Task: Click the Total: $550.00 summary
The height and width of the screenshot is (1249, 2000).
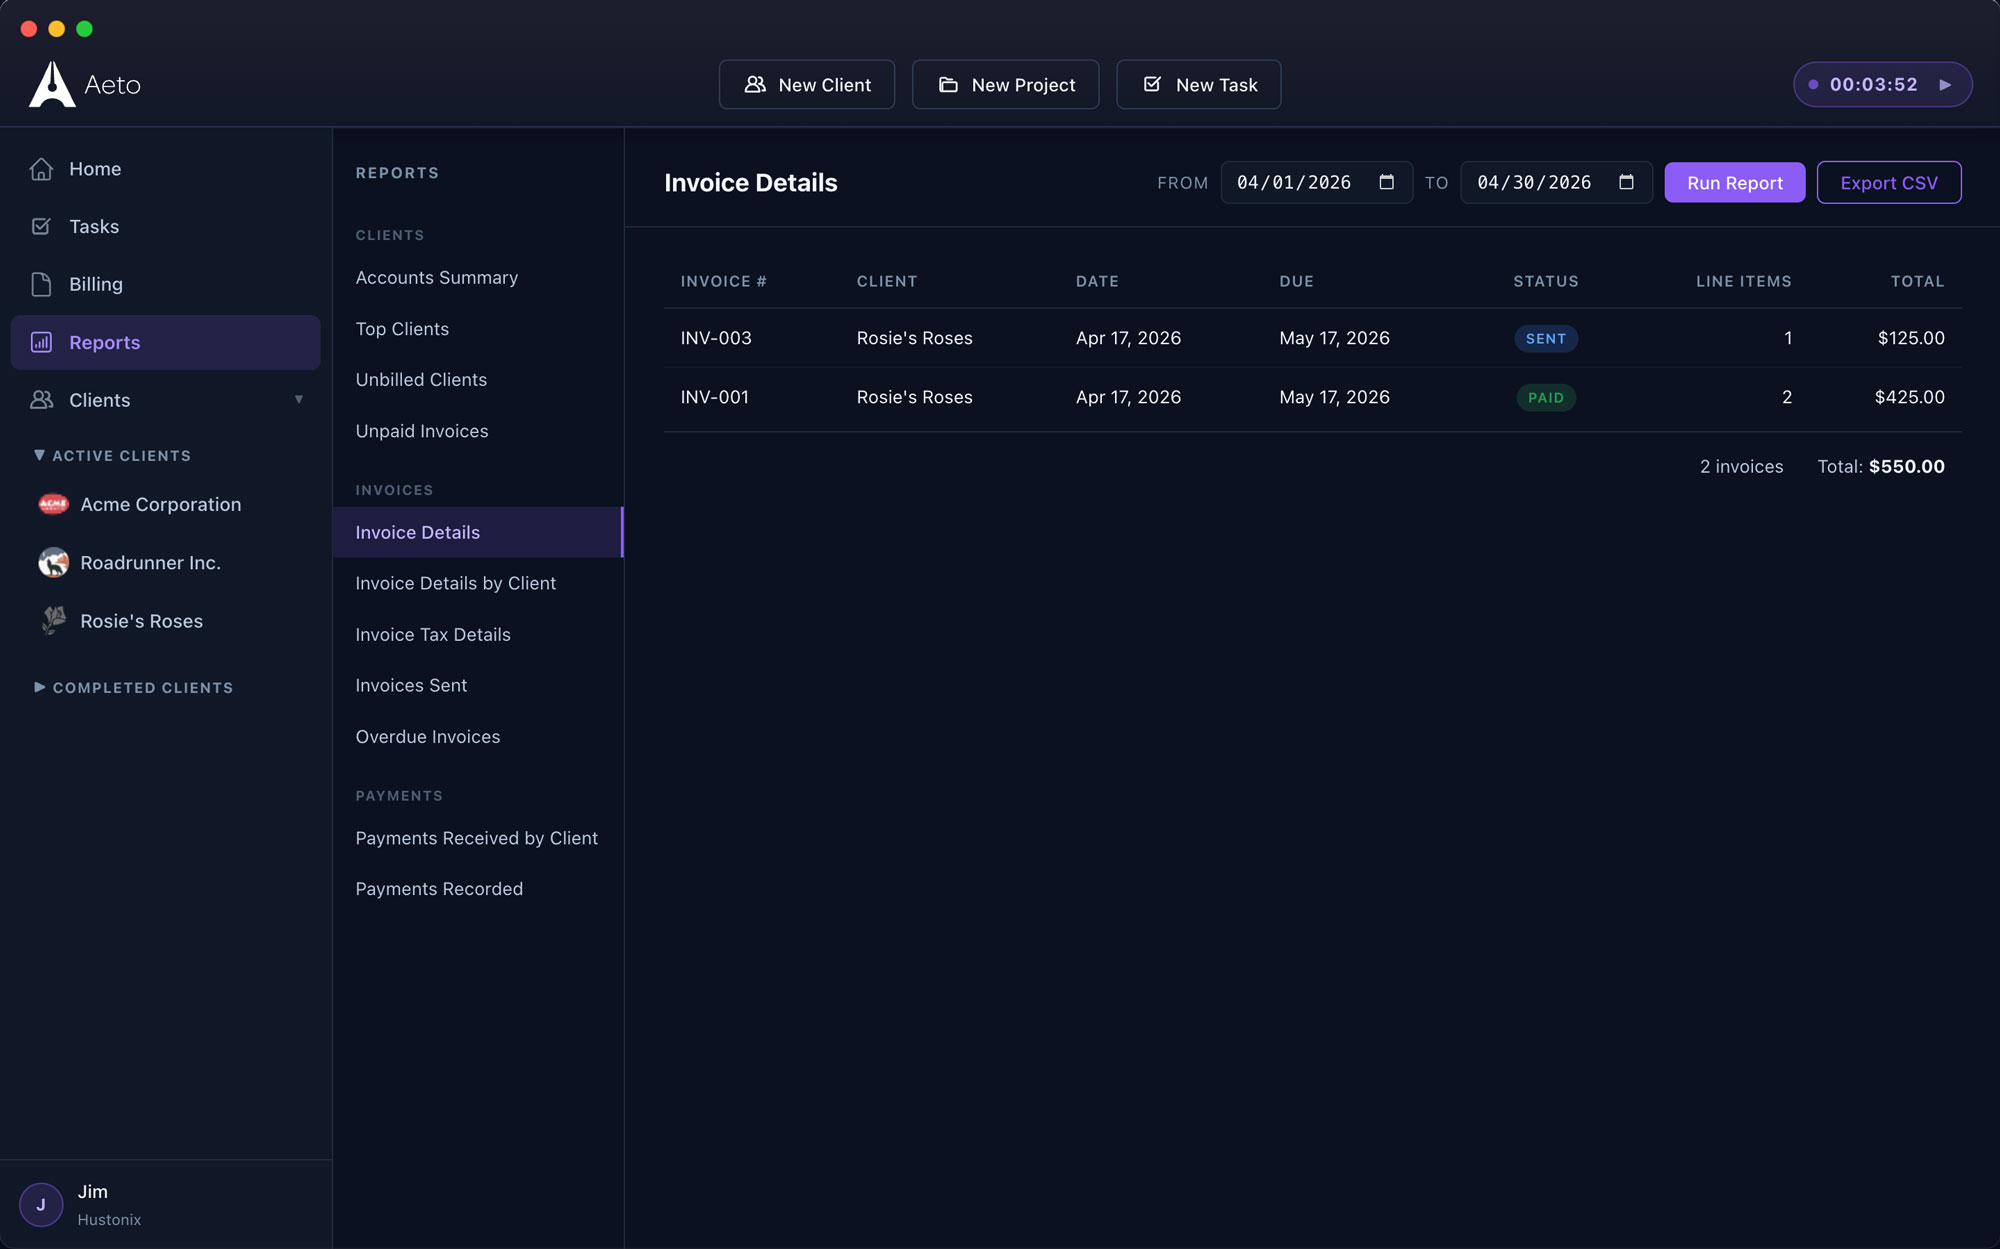Action: click(1881, 466)
